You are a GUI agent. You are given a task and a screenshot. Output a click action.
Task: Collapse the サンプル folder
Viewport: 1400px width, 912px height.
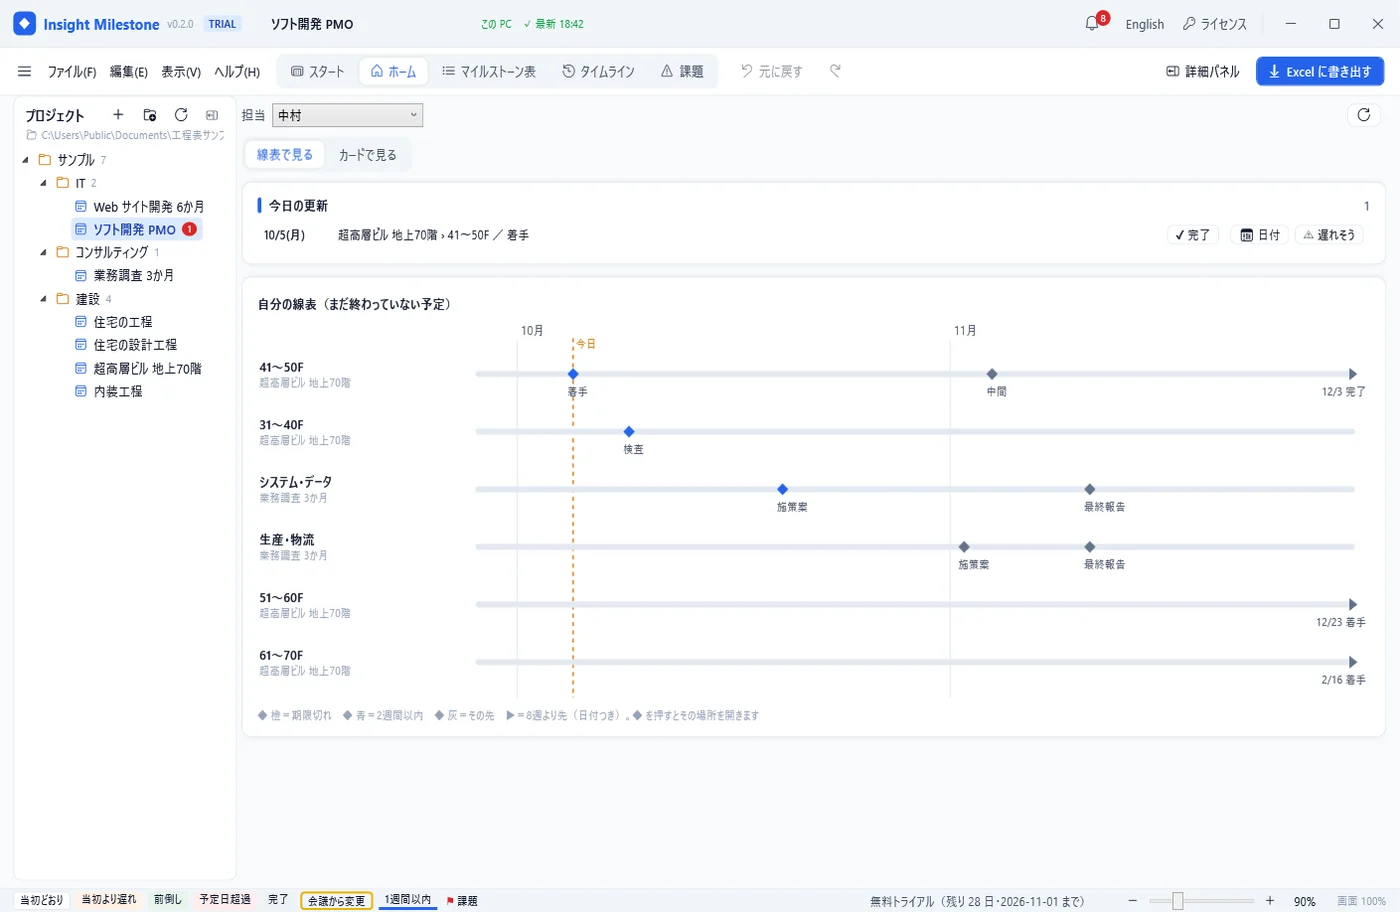[25, 160]
